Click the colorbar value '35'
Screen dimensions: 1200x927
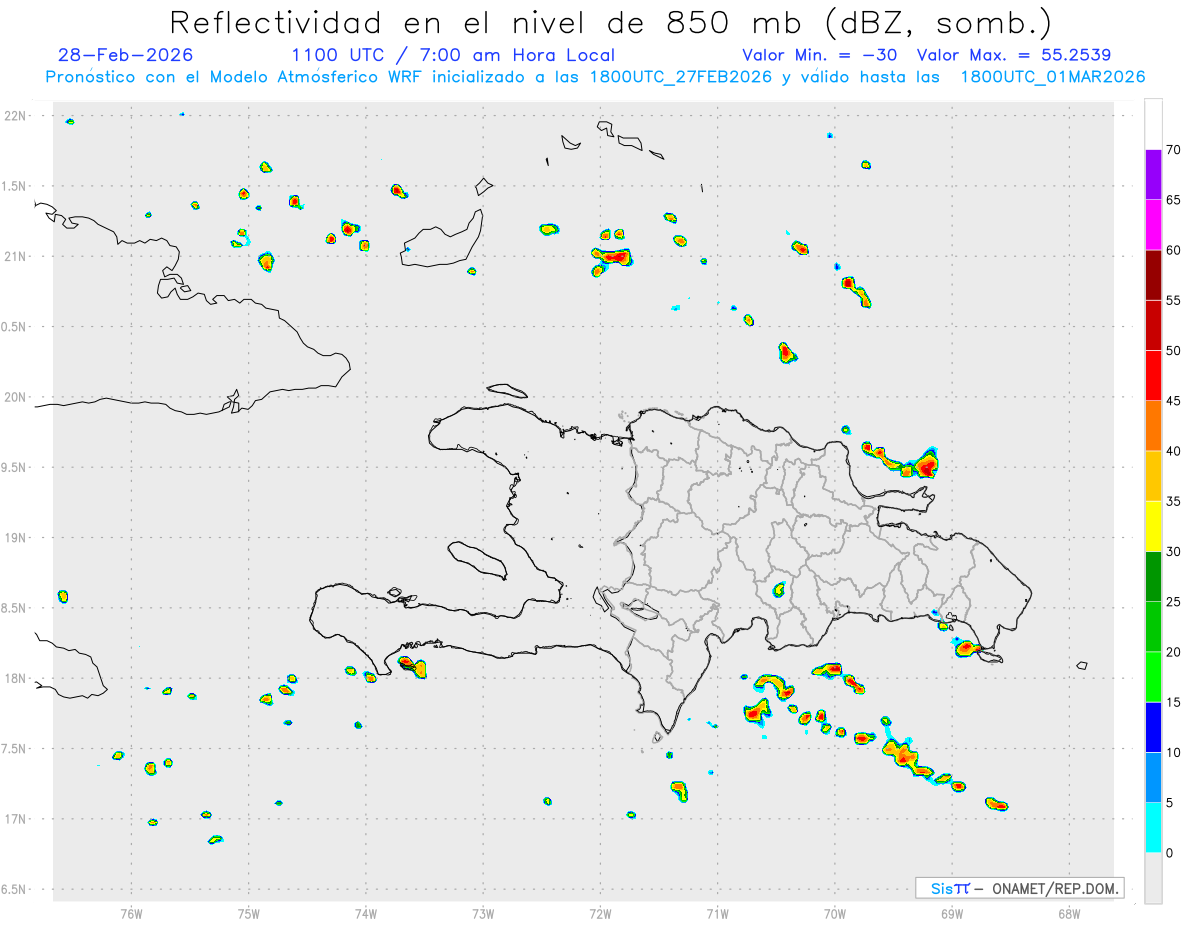coord(1173,501)
